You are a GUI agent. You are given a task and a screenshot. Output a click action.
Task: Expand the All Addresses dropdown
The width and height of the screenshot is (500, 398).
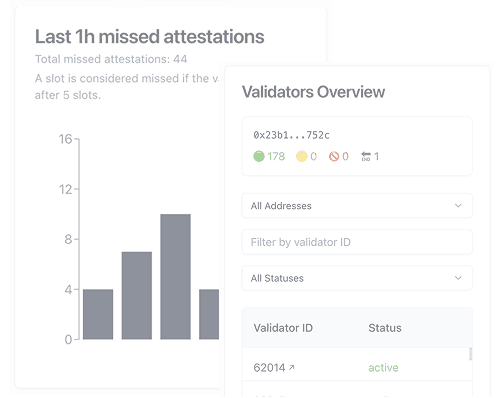coord(357,206)
